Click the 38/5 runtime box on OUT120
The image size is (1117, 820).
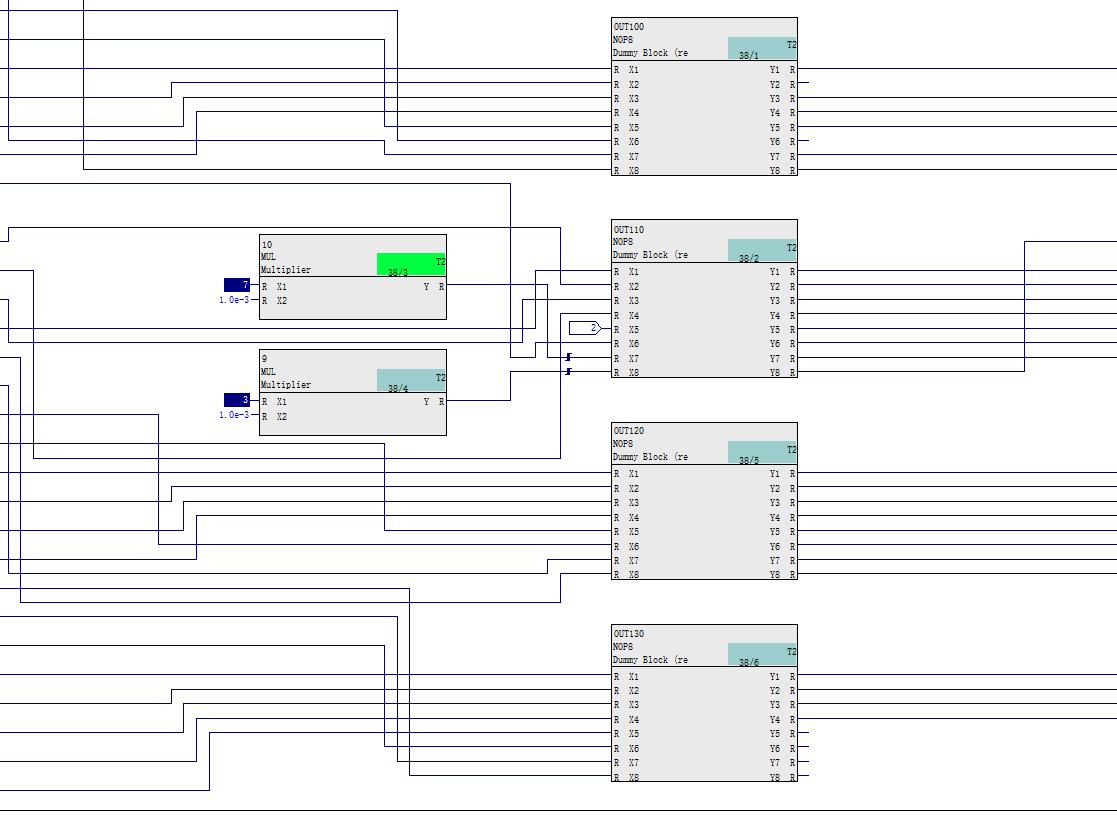(x=762, y=453)
